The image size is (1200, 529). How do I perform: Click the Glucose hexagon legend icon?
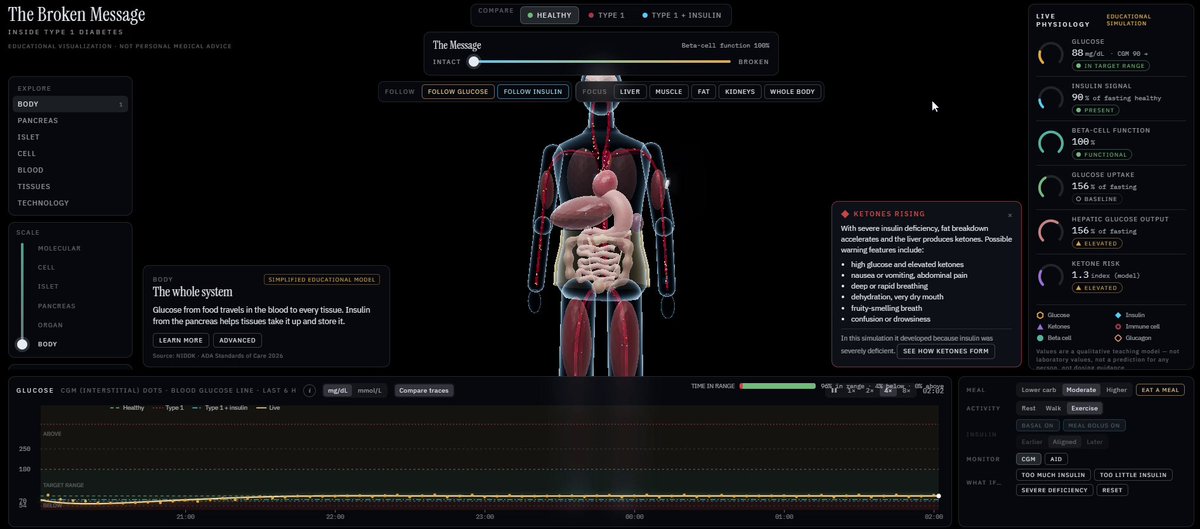pyautogui.click(x=1041, y=314)
